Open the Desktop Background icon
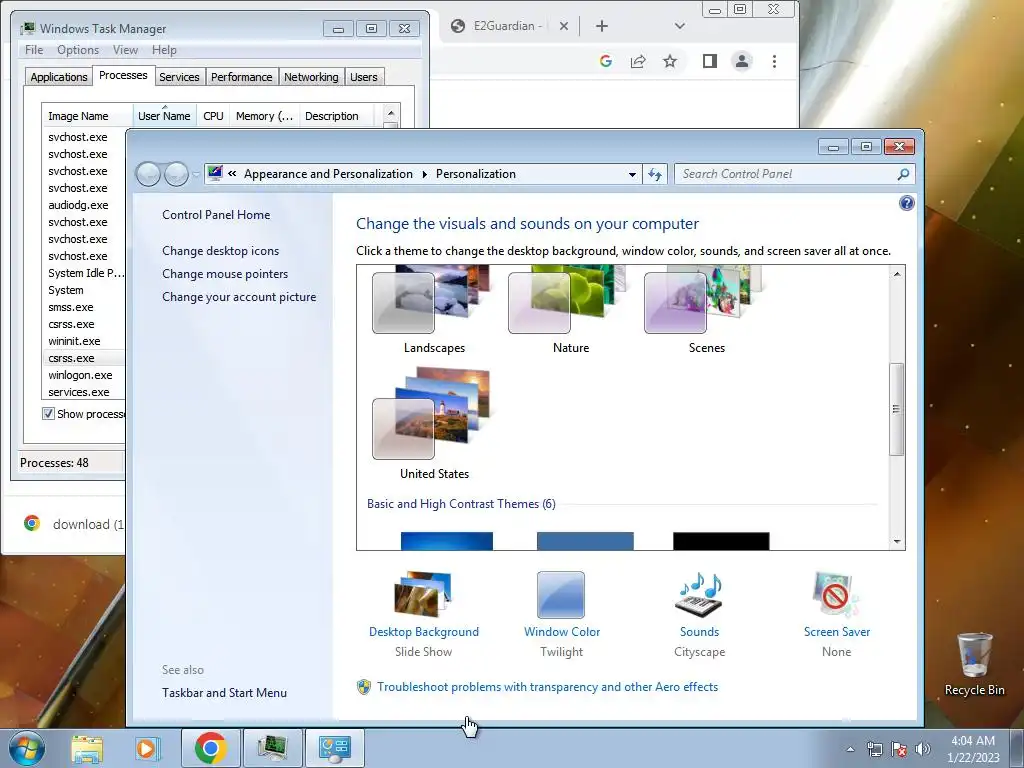Image resolution: width=1024 pixels, height=768 pixels. click(x=423, y=595)
